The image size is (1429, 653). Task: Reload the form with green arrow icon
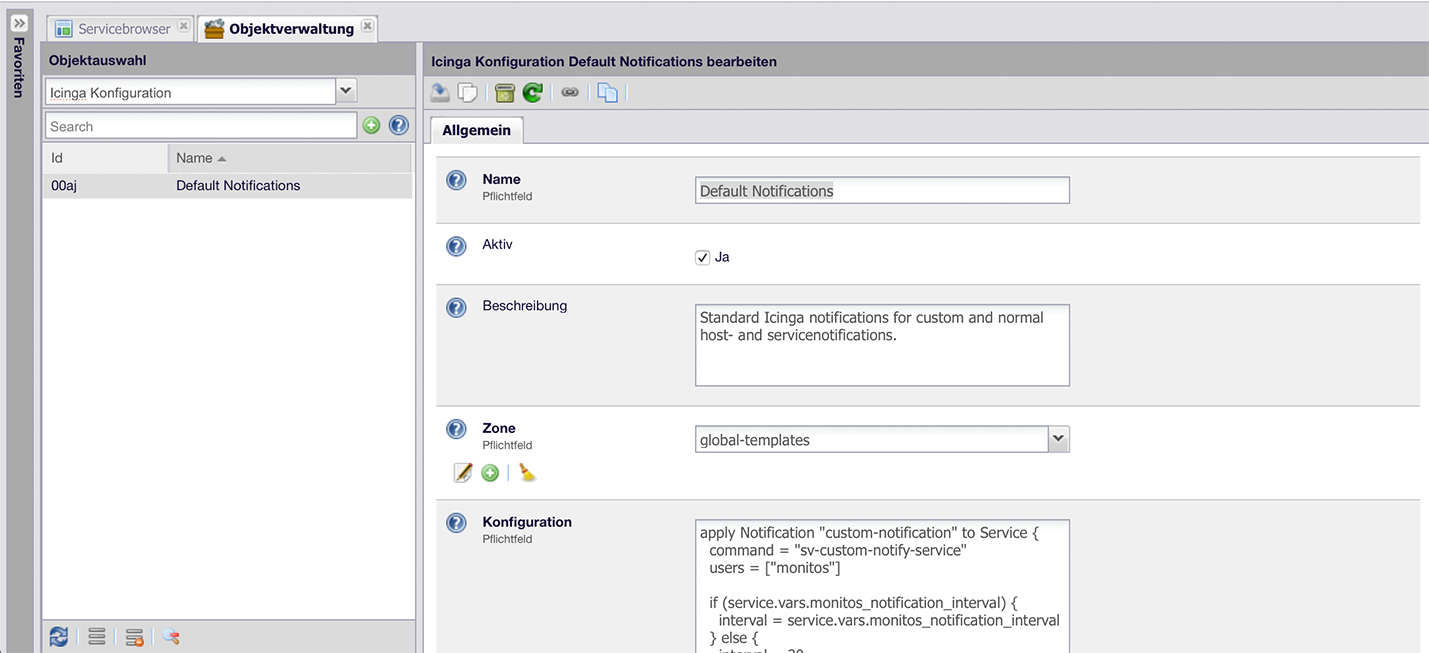click(532, 93)
